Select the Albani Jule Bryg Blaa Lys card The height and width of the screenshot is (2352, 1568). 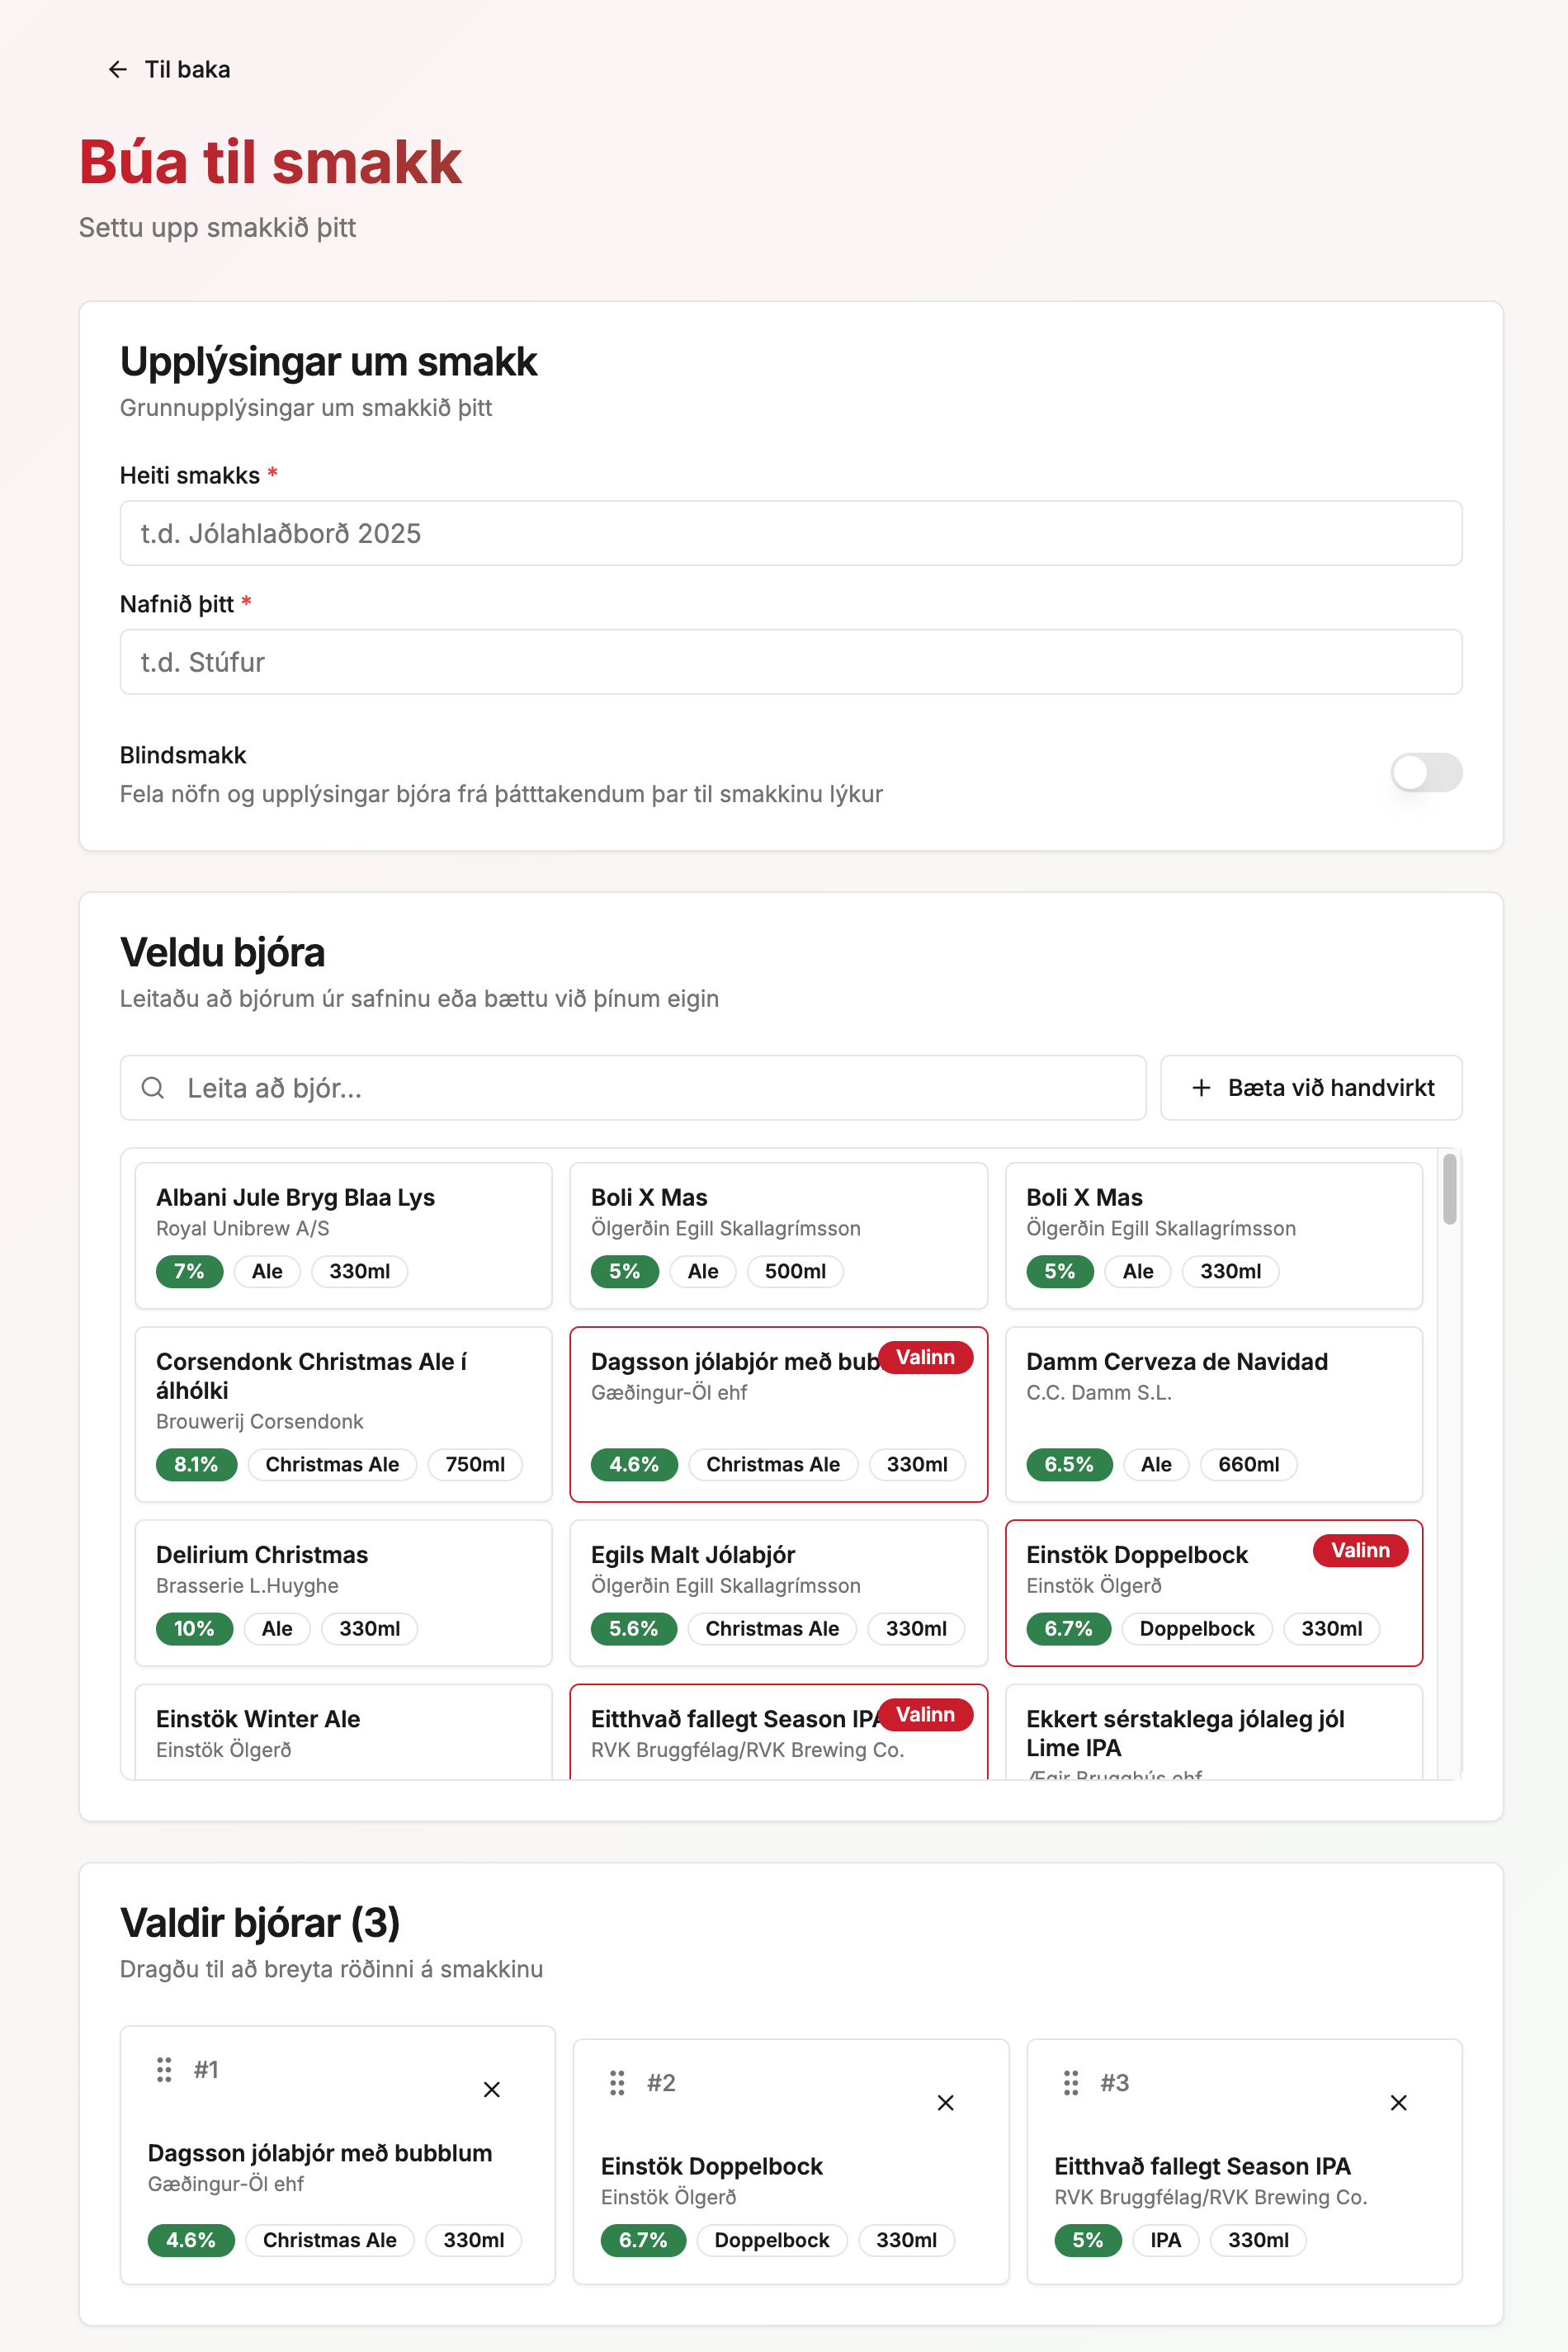(343, 1236)
